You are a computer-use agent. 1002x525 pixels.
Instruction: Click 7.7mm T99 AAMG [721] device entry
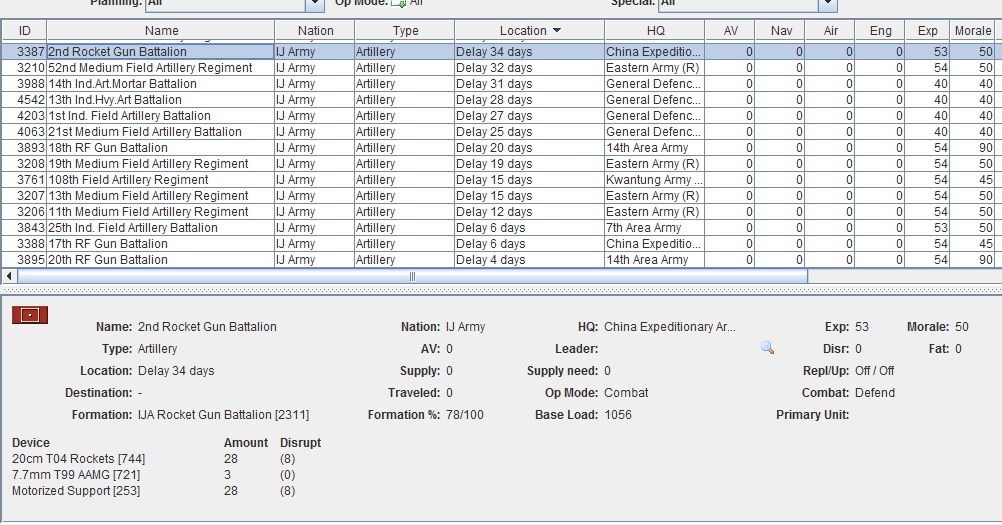(76, 475)
